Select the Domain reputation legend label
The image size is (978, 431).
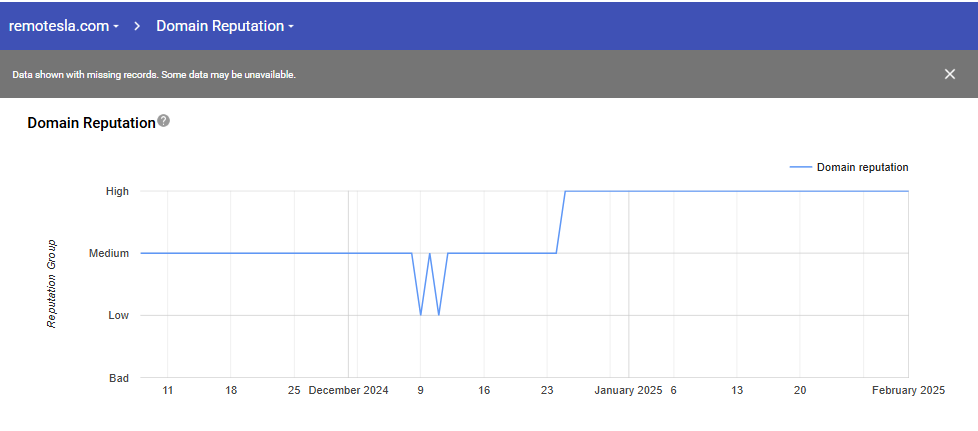click(x=862, y=167)
